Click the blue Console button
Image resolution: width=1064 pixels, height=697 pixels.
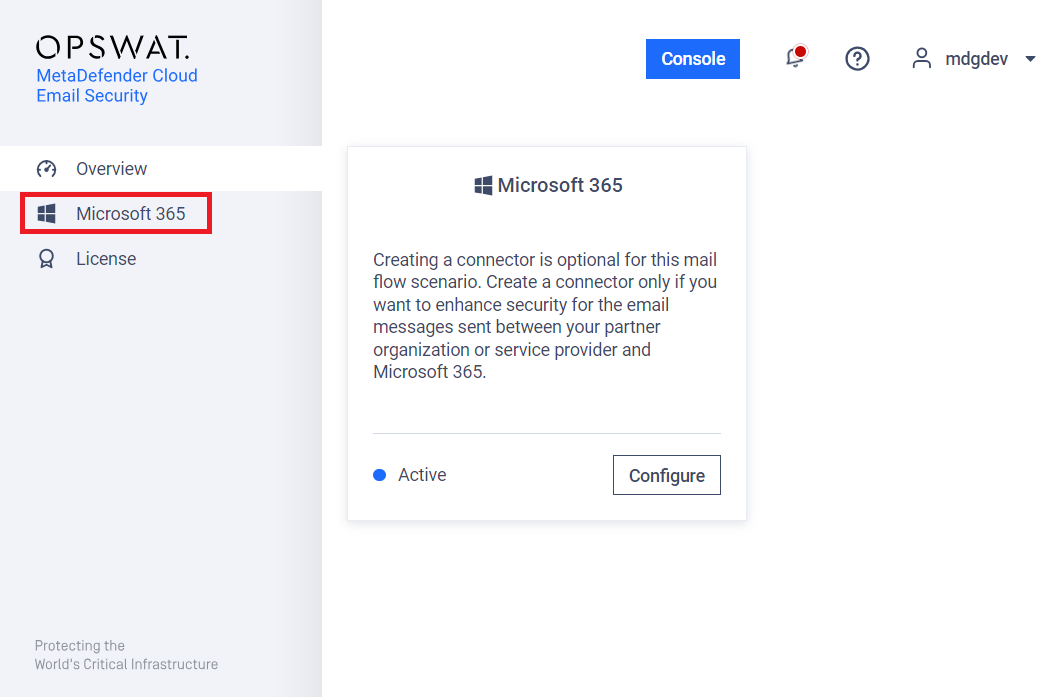(693, 59)
